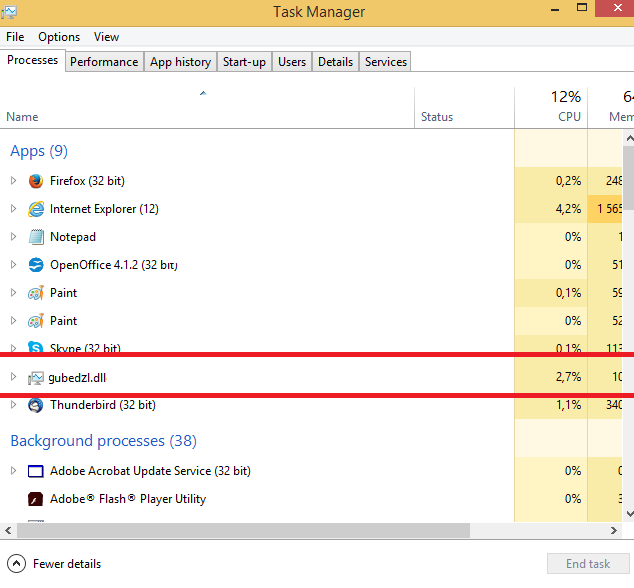Click the Task Manager title bar icon
This screenshot has height=588, width=634.
8,12
